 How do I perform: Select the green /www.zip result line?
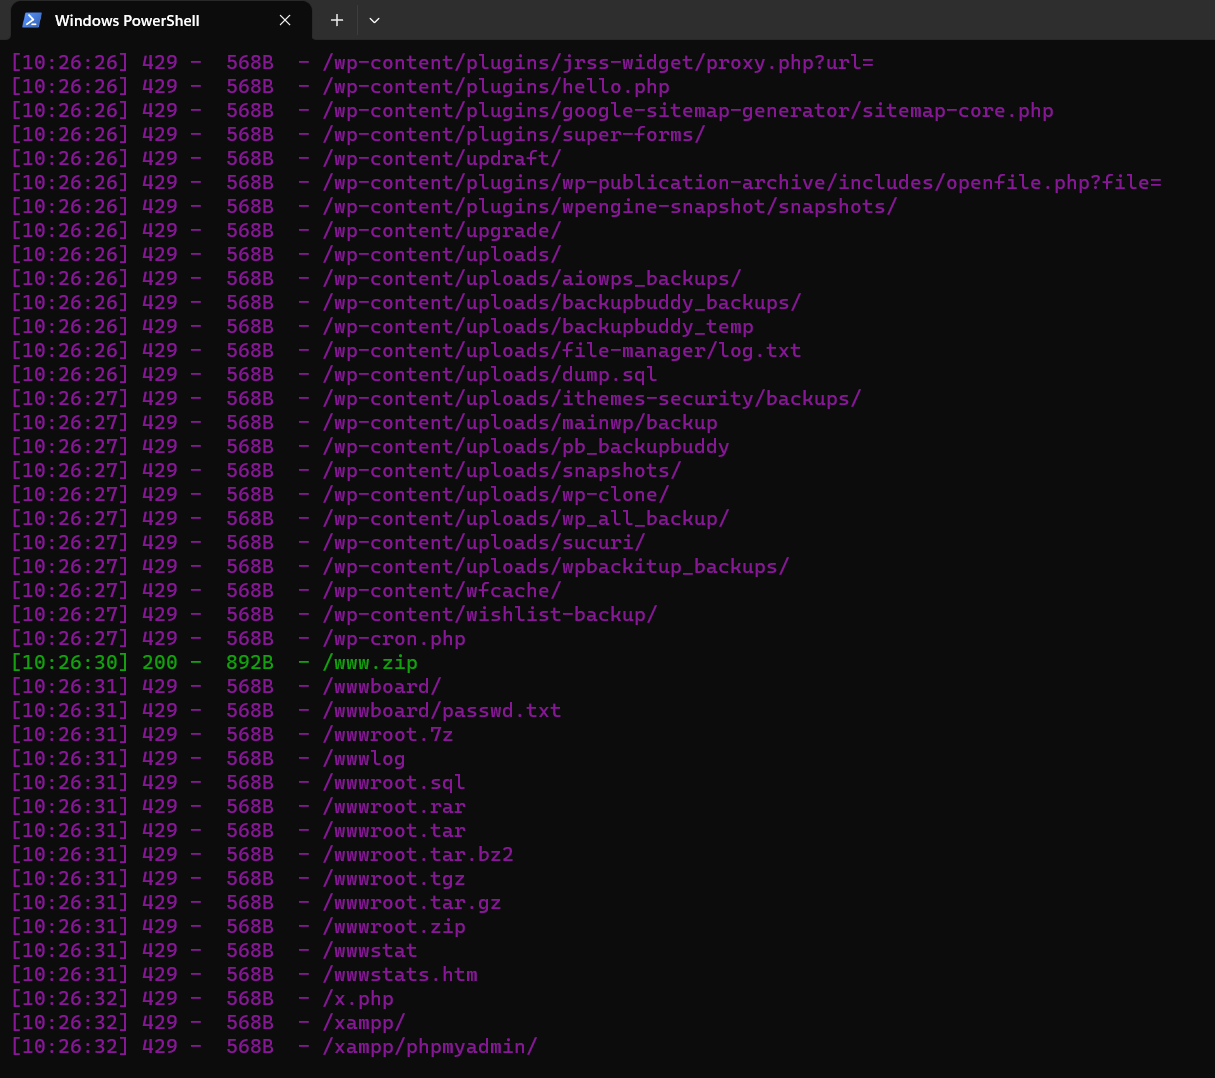tap(370, 662)
